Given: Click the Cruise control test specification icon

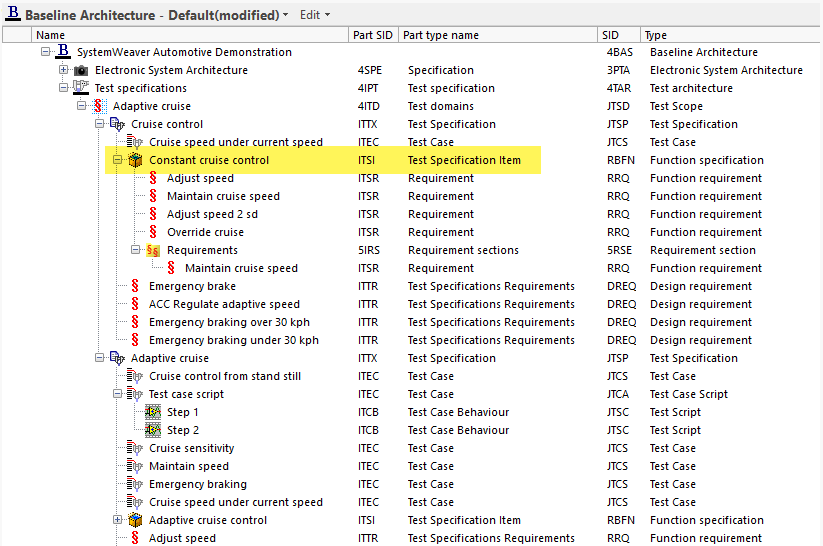Looking at the screenshot, I should 117,124.
